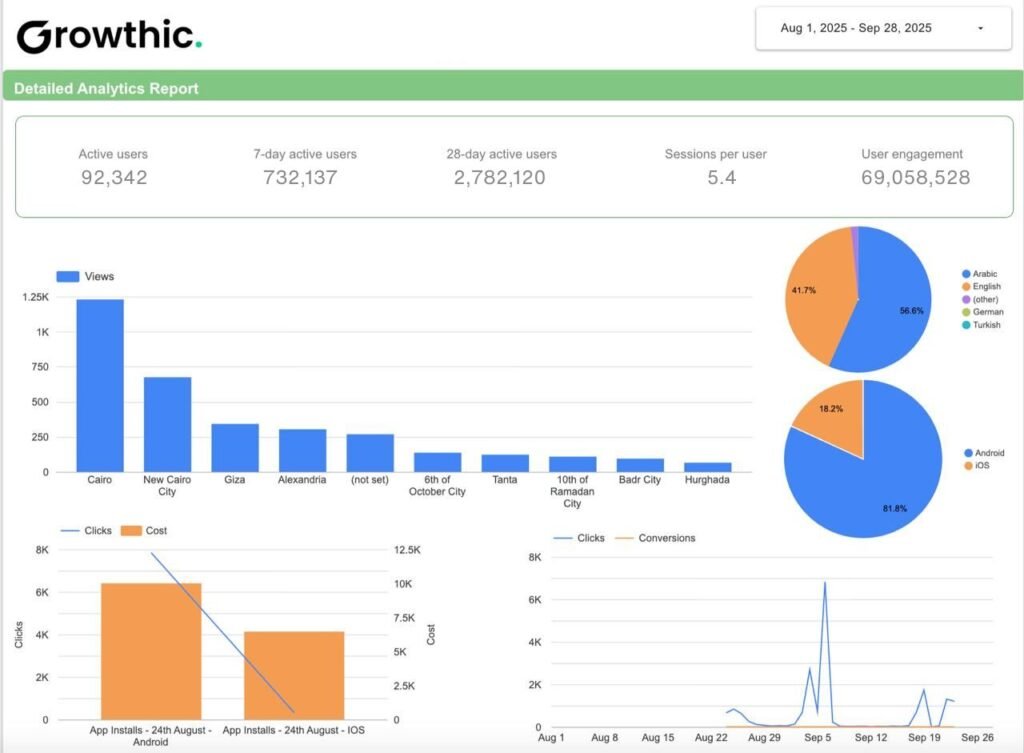Click the Detailed Analytics Report header
This screenshot has height=753, width=1024.
pyautogui.click(x=106, y=88)
